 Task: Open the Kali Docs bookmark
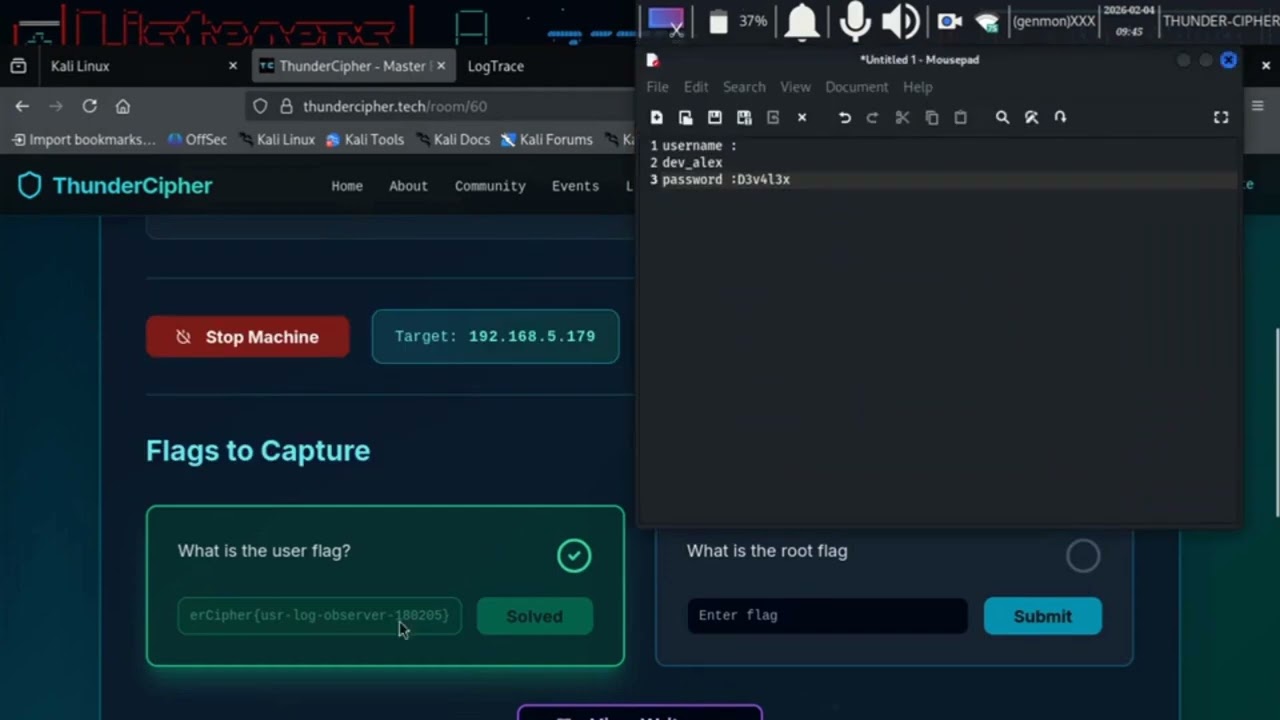pyautogui.click(x=453, y=140)
